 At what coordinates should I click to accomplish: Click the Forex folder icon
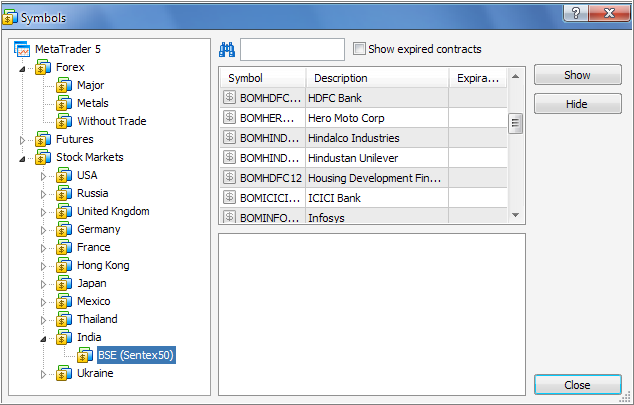(43, 67)
